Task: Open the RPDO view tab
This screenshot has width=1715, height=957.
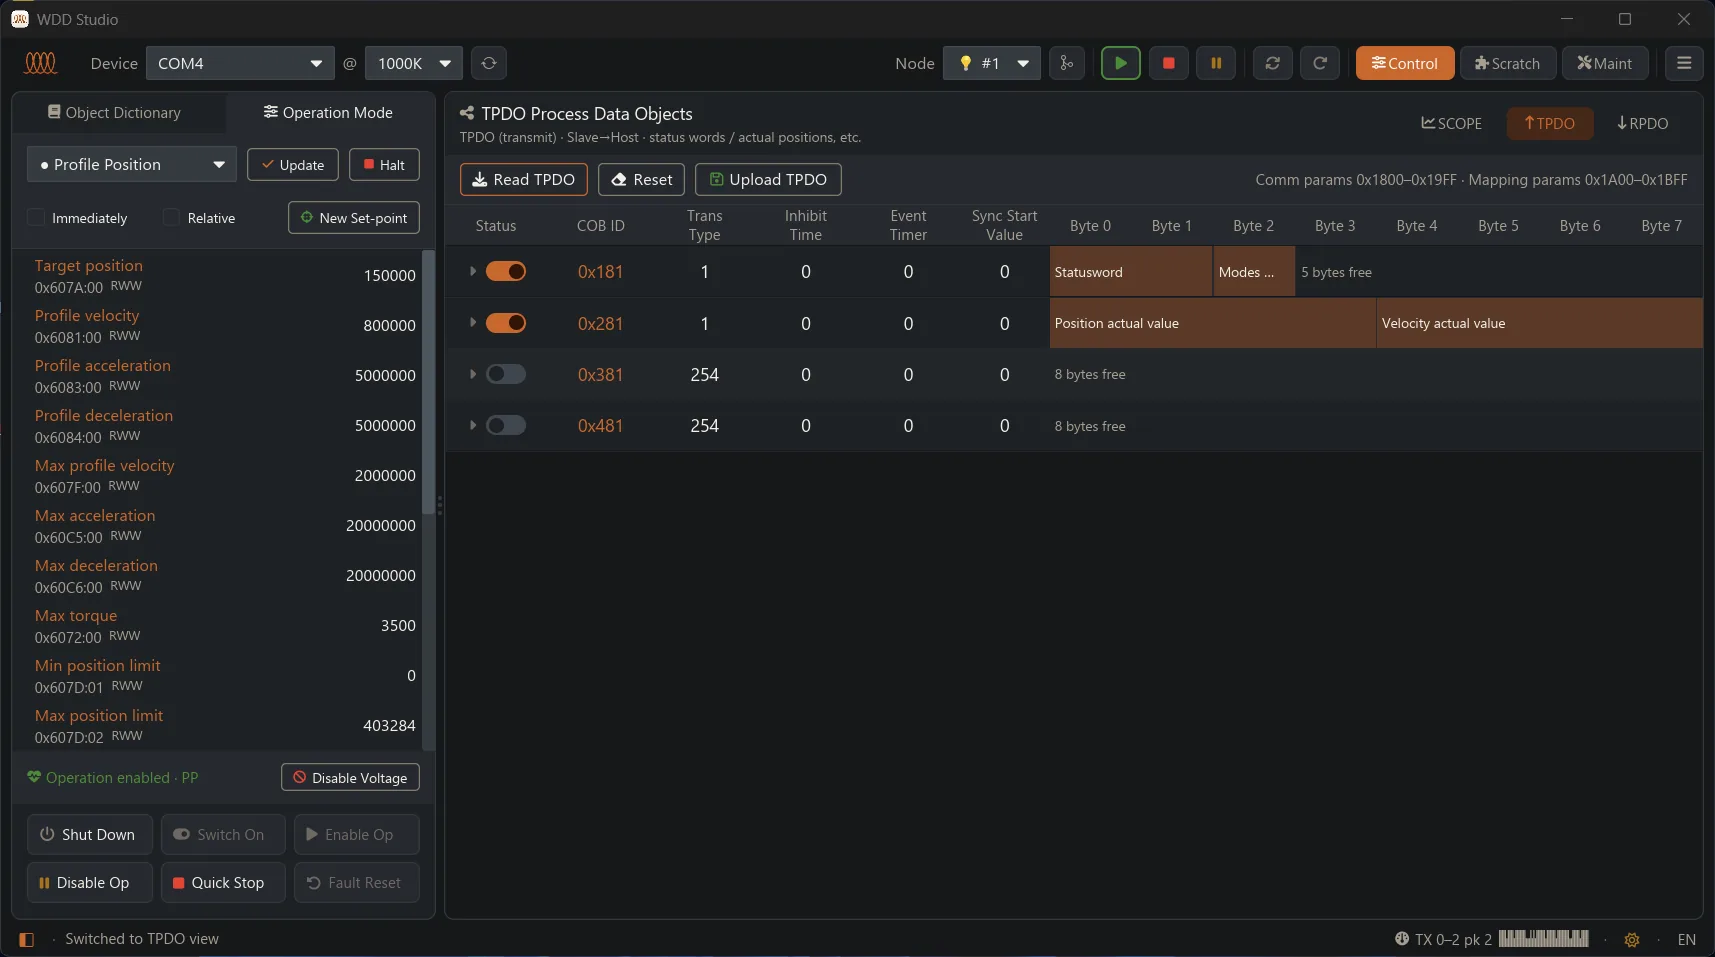Action: click(1643, 123)
